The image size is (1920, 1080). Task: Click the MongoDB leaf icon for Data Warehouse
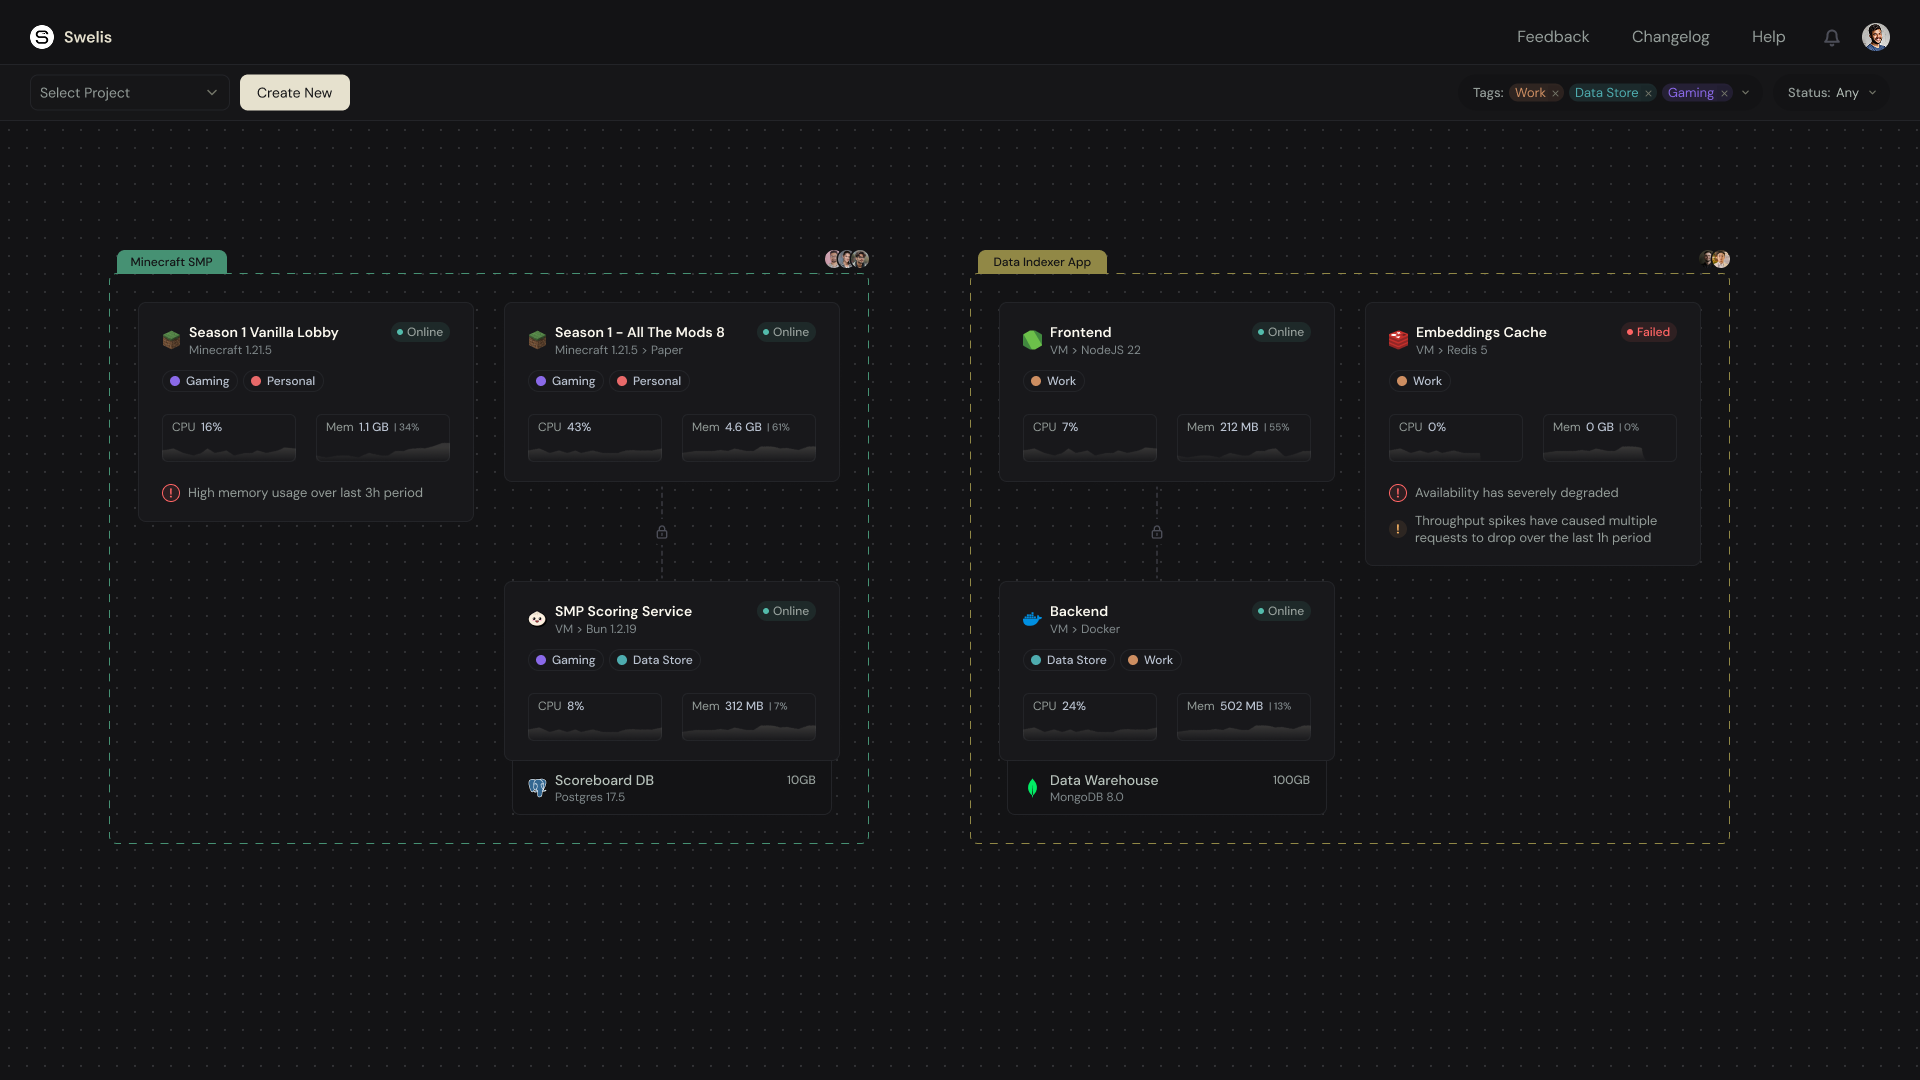point(1032,788)
